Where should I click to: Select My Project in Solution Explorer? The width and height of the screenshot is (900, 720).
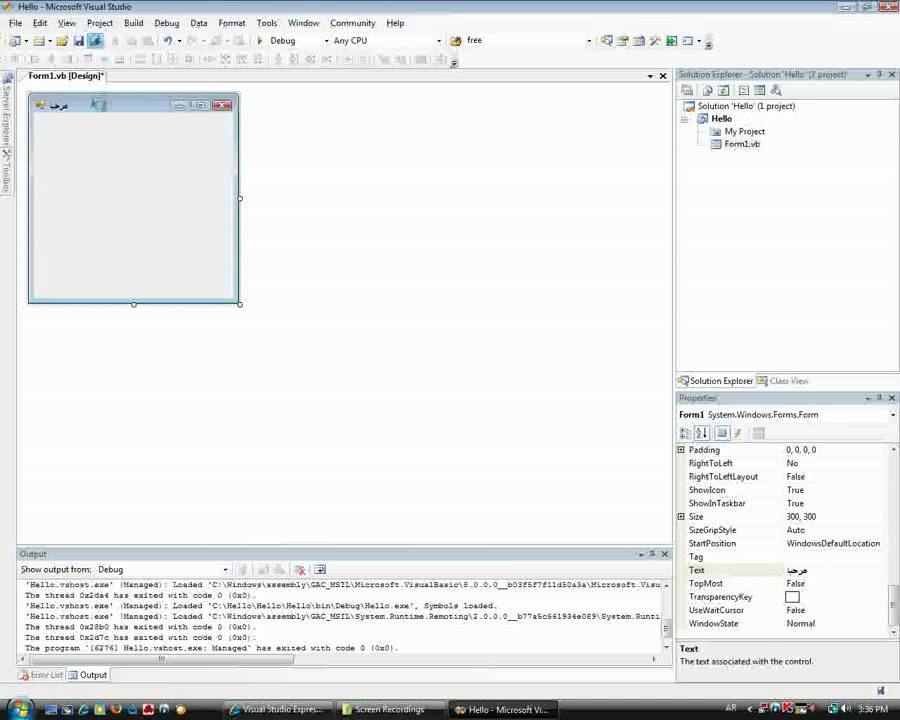coord(744,131)
